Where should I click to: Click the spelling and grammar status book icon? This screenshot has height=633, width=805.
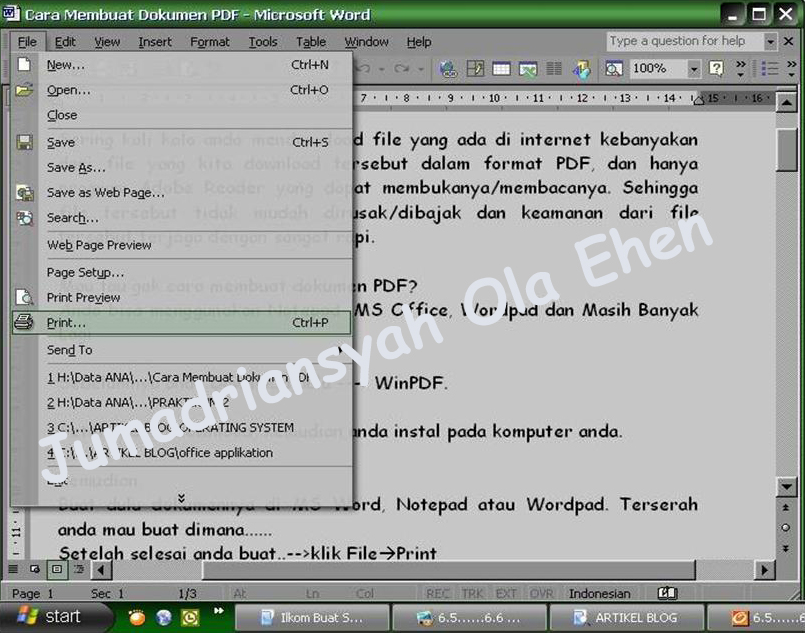click(x=667, y=593)
